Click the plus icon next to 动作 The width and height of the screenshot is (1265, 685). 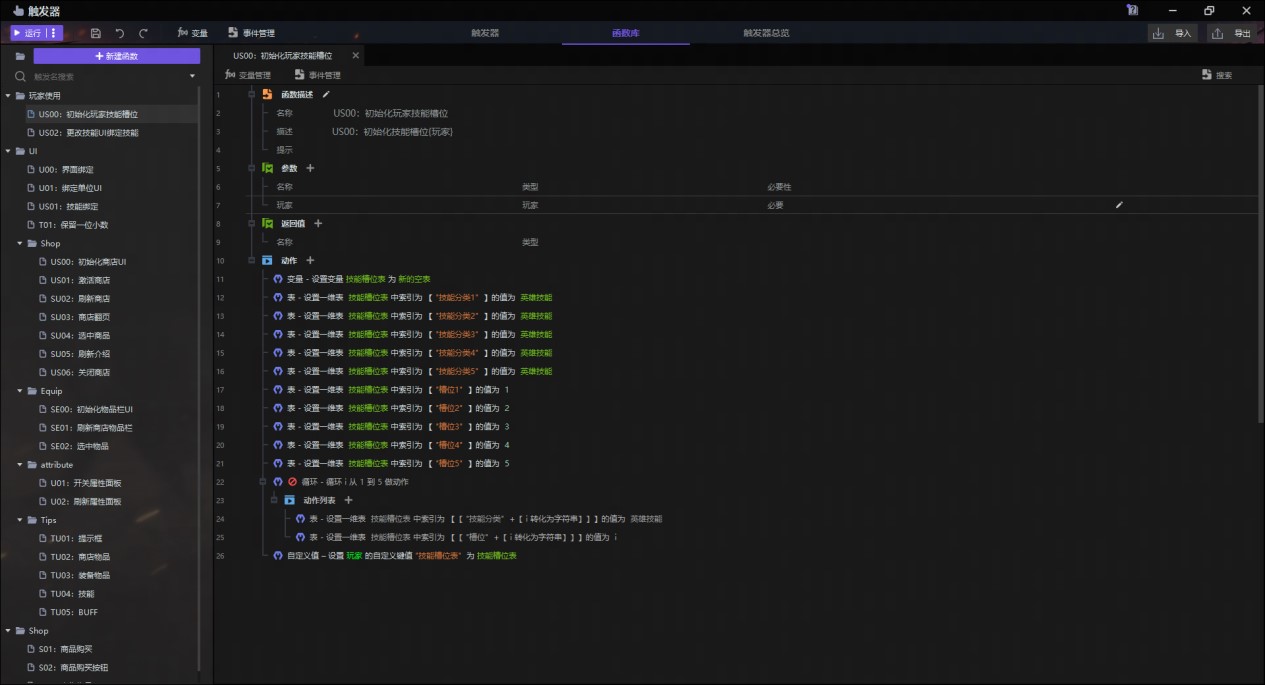pos(310,261)
